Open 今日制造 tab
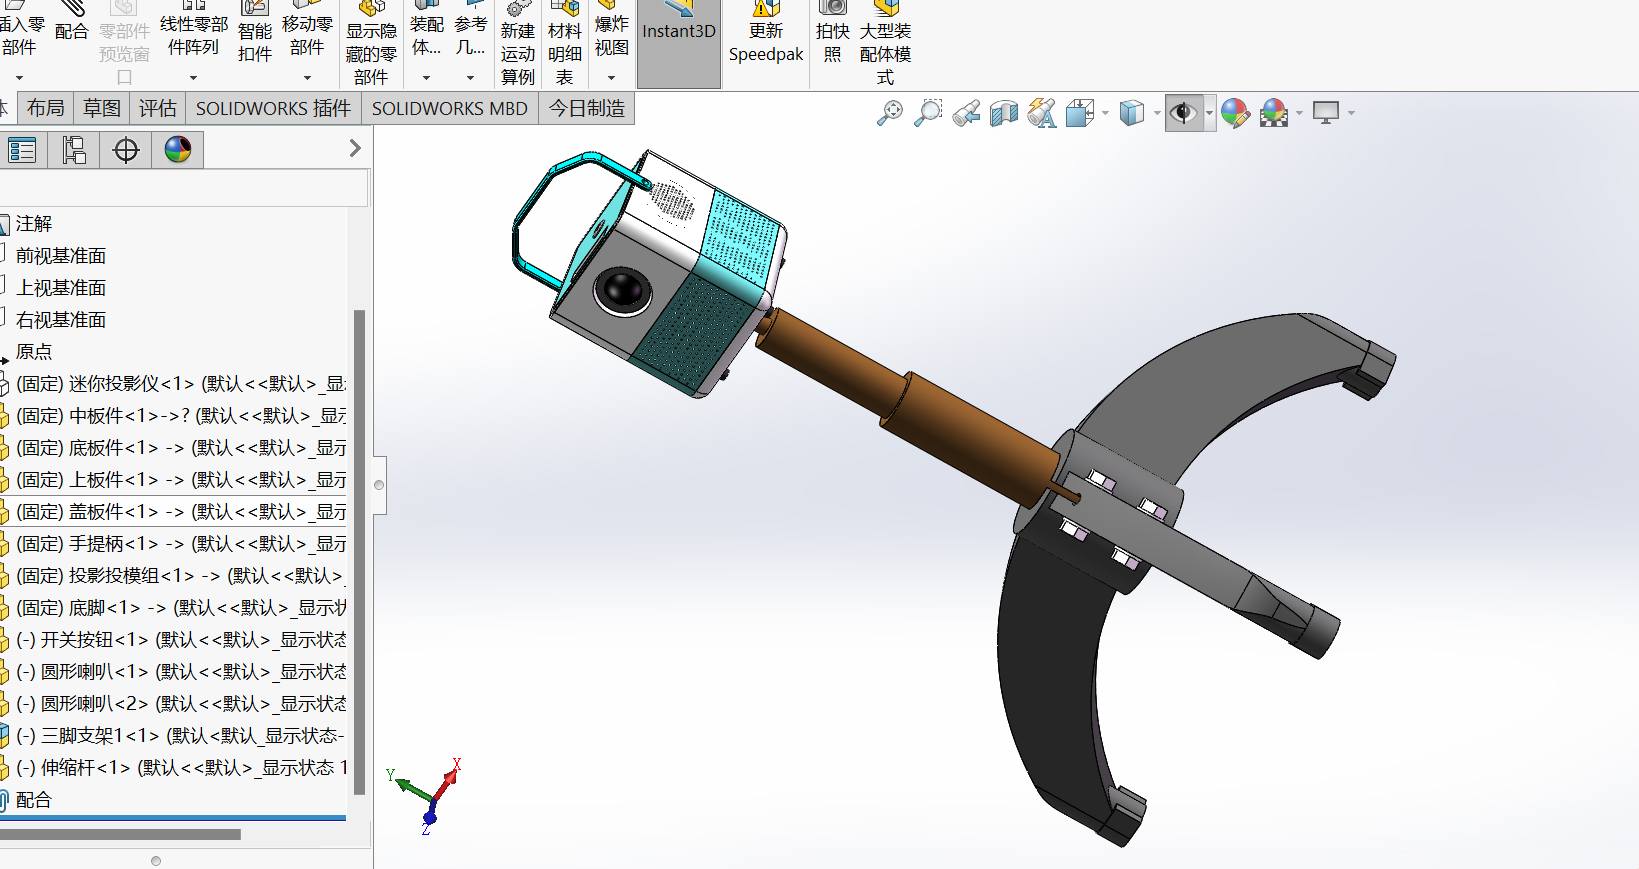The image size is (1639, 869). pyautogui.click(x=587, y=108)
